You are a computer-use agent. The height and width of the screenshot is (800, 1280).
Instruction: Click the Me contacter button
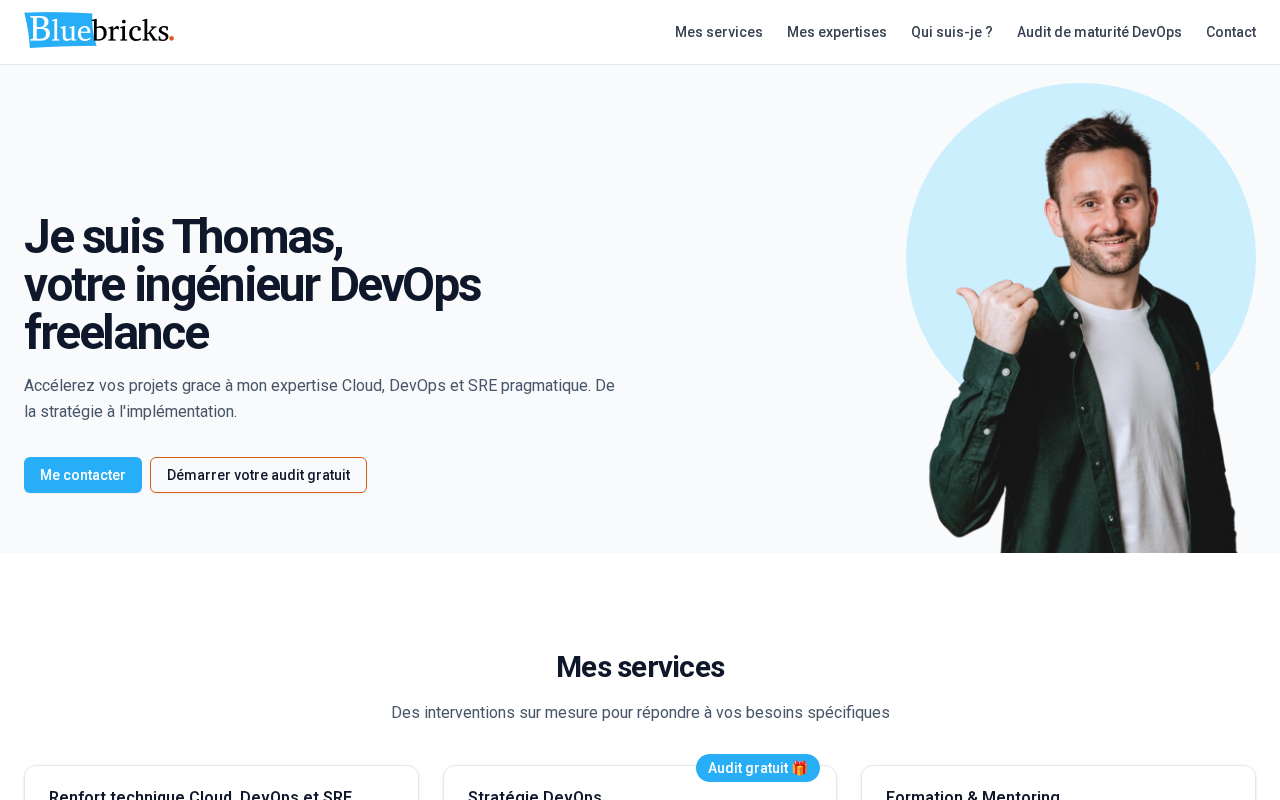pos(83,475)
